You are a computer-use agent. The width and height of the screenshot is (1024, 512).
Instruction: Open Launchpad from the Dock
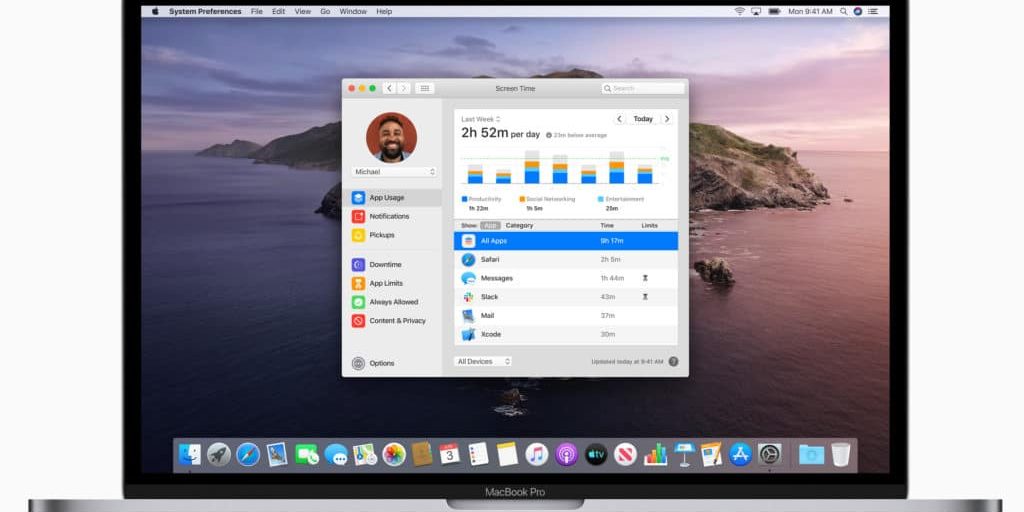[219, 455]
